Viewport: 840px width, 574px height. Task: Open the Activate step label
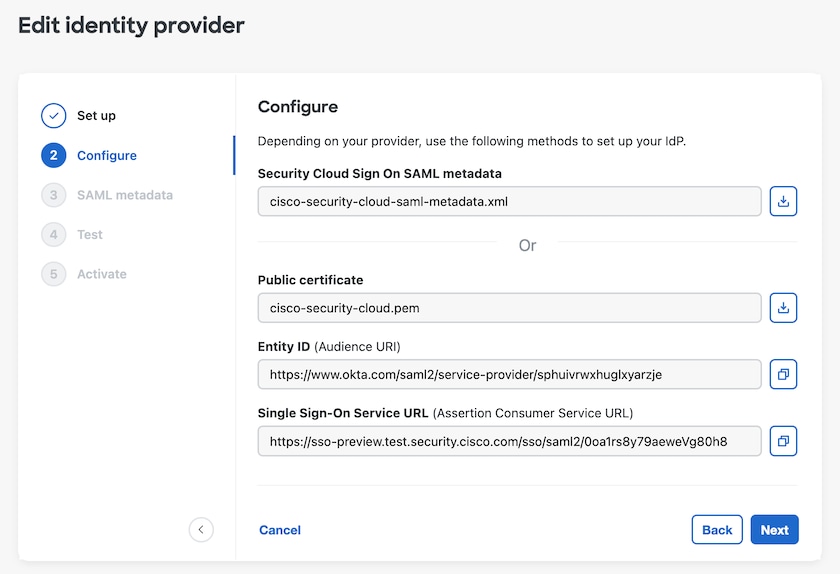[x=102, y=274]
